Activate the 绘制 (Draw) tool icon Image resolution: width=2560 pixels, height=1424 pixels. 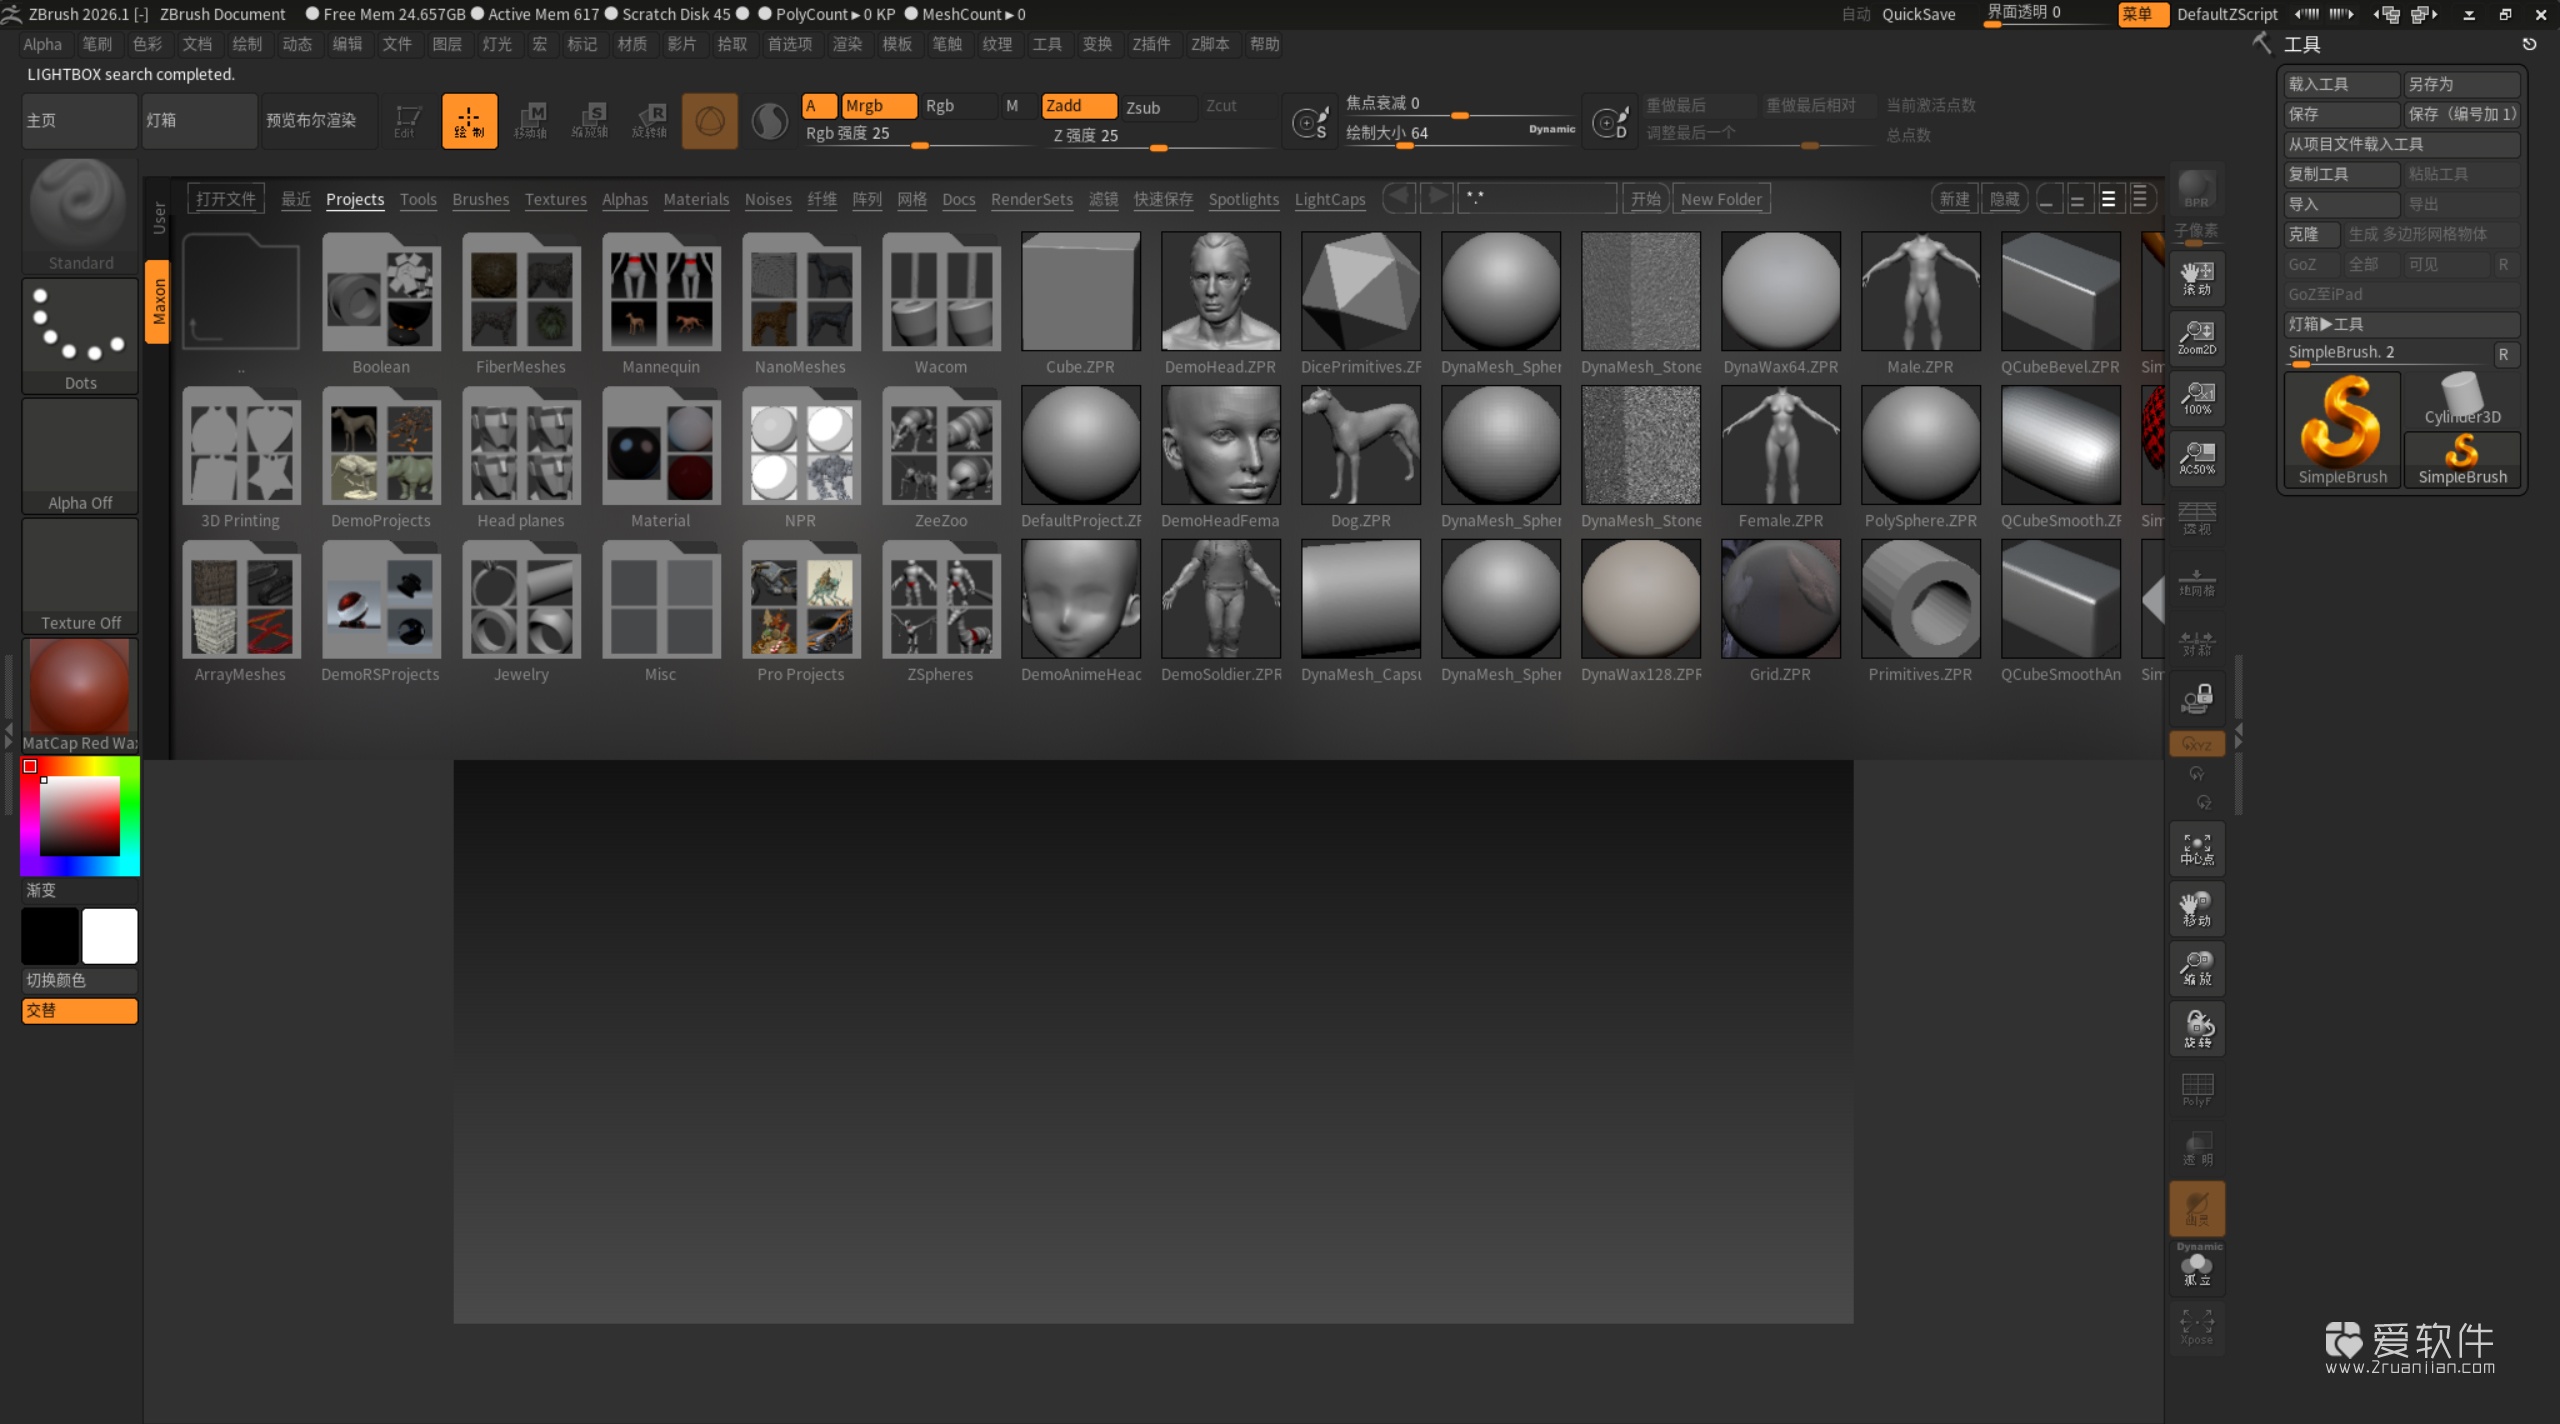click(x=469, y=120)
